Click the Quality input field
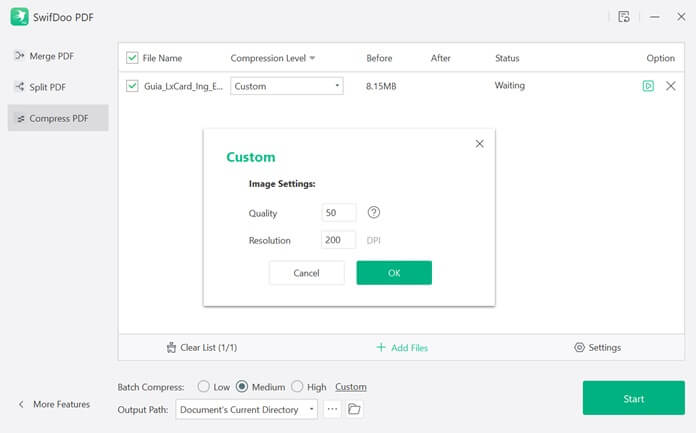This screenshot has width=696, height=433. tap(339, 212)
